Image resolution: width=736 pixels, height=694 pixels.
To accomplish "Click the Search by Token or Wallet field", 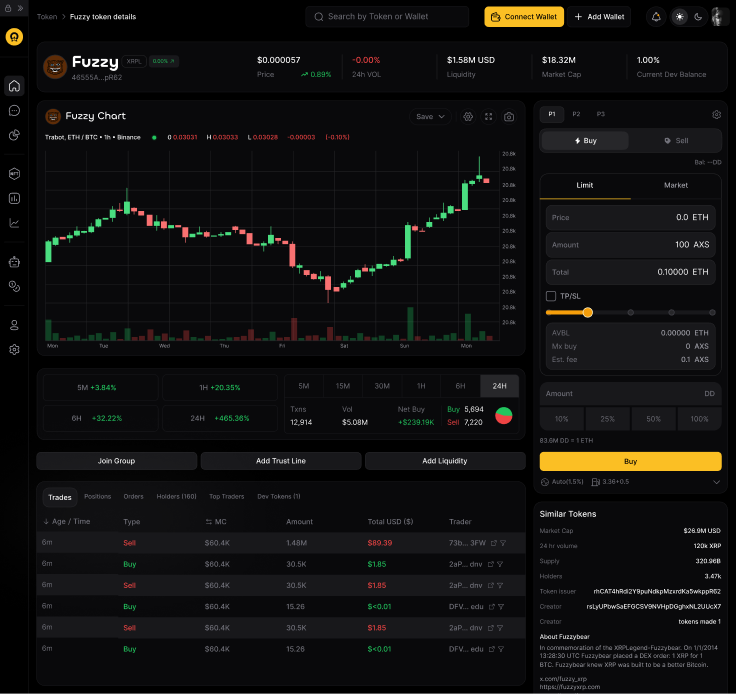I will tap(388, 17).
